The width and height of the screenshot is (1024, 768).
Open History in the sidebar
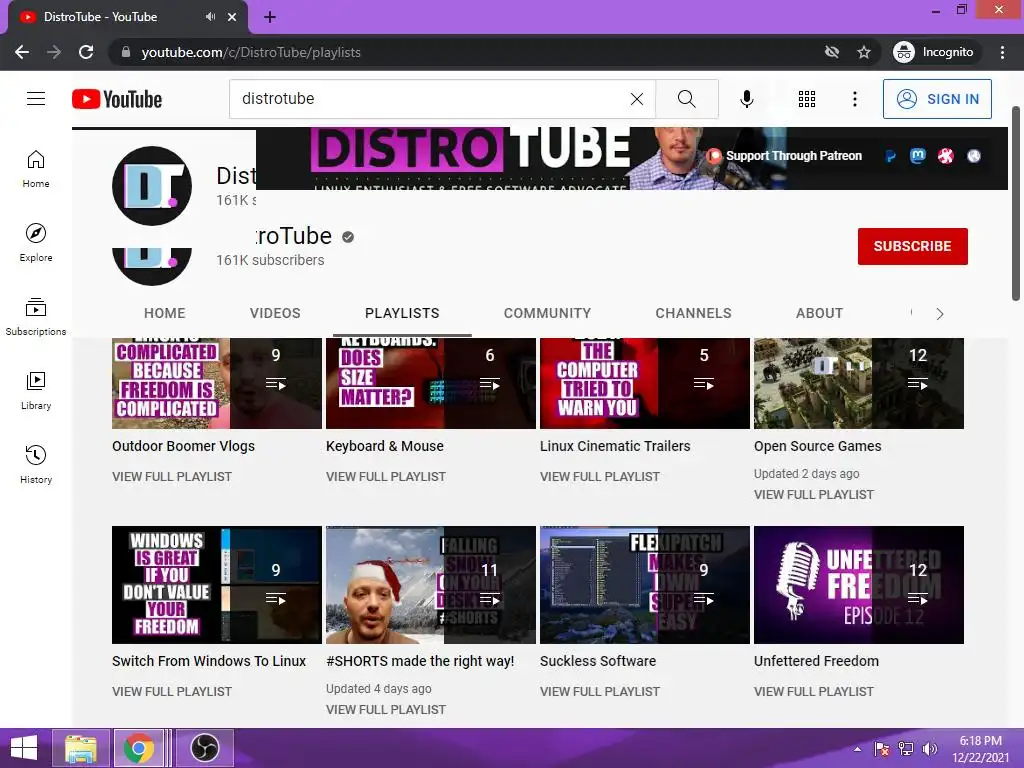pos(36,464)
